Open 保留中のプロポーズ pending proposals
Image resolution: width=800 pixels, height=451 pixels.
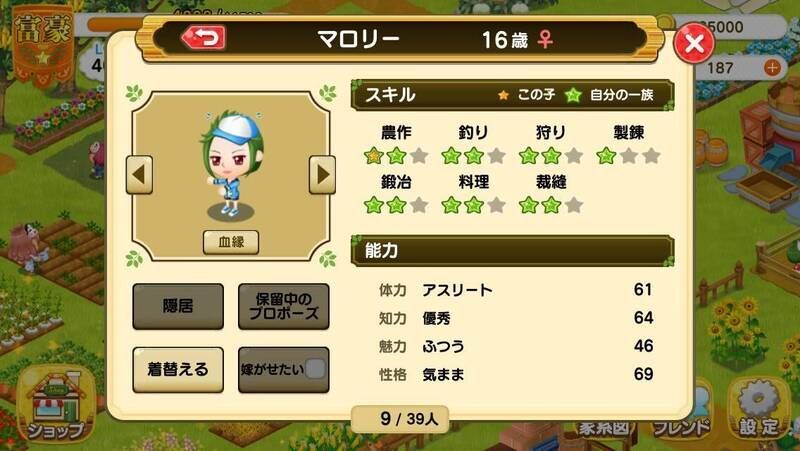pos(284,306)
